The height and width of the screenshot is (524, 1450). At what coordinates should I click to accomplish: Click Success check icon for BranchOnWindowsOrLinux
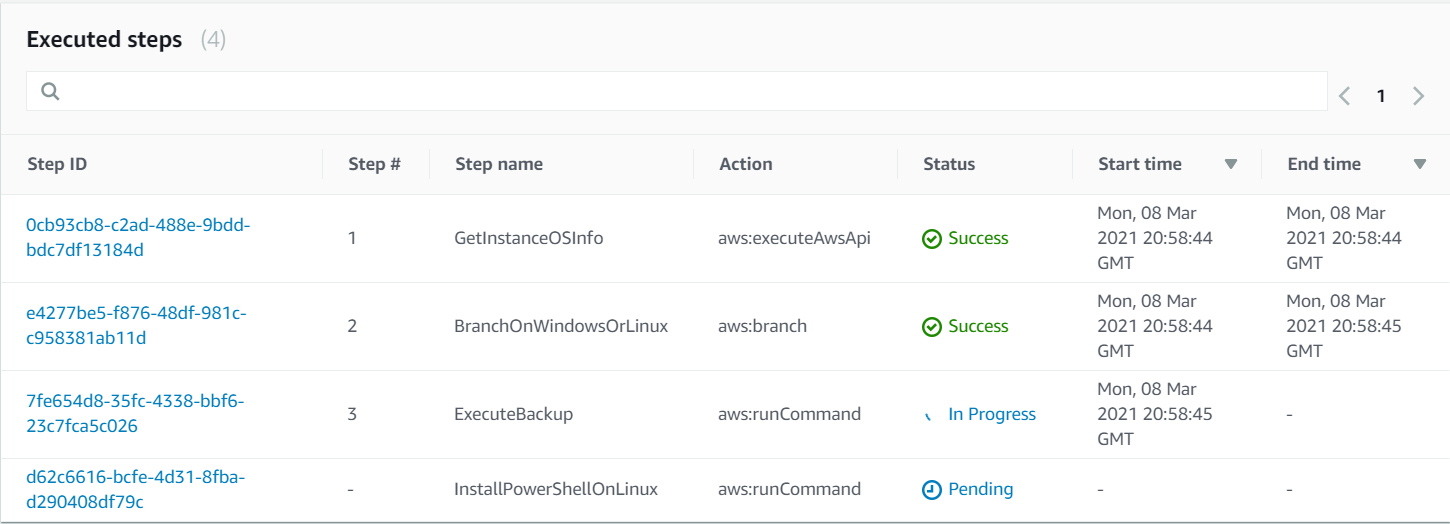(932, 327)
